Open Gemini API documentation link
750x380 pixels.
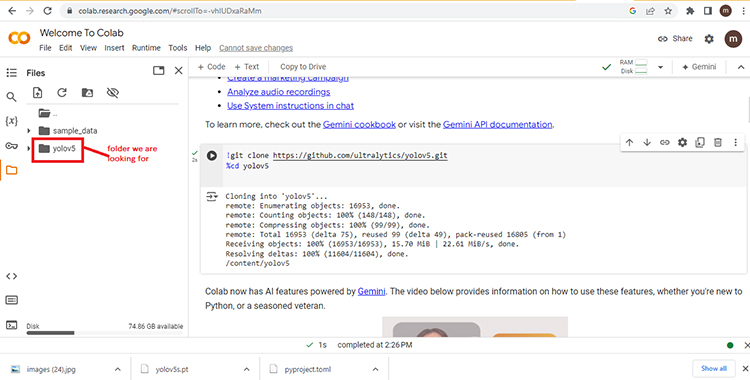click(498, 124)
